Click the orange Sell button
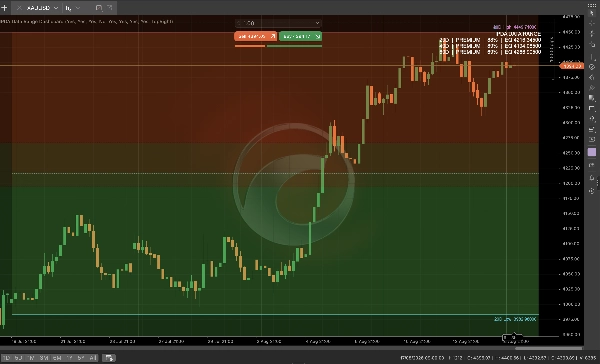Viewport: 600px width, 364px height. [x=256, y=36]
